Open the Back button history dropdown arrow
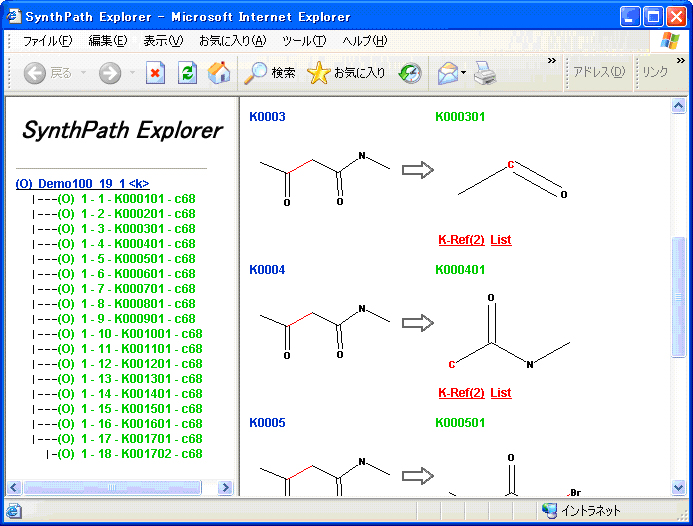The height and width of the screenshot is (526, 693). click(x=83, y=73)
